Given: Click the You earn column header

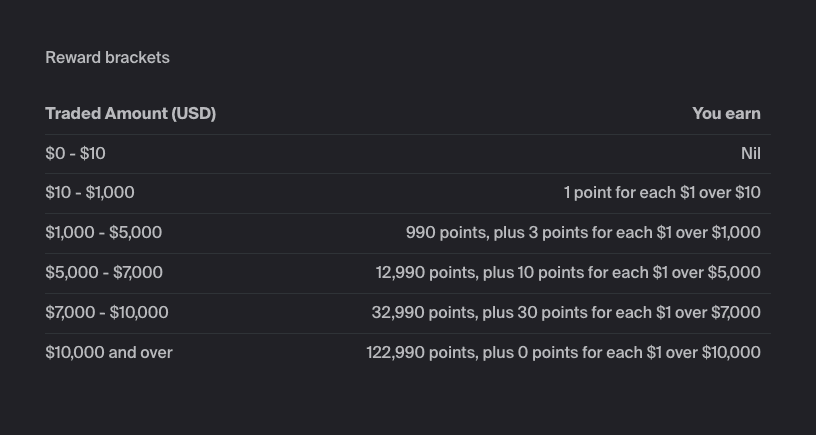Looking at the screenshot, I should (726, 114).
